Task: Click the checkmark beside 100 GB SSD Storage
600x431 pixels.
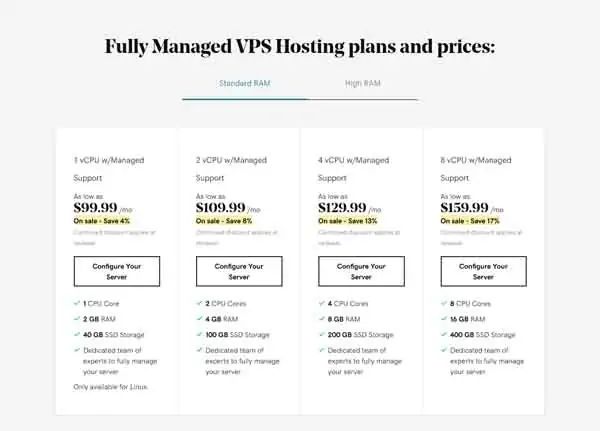Action: [199, 334]
